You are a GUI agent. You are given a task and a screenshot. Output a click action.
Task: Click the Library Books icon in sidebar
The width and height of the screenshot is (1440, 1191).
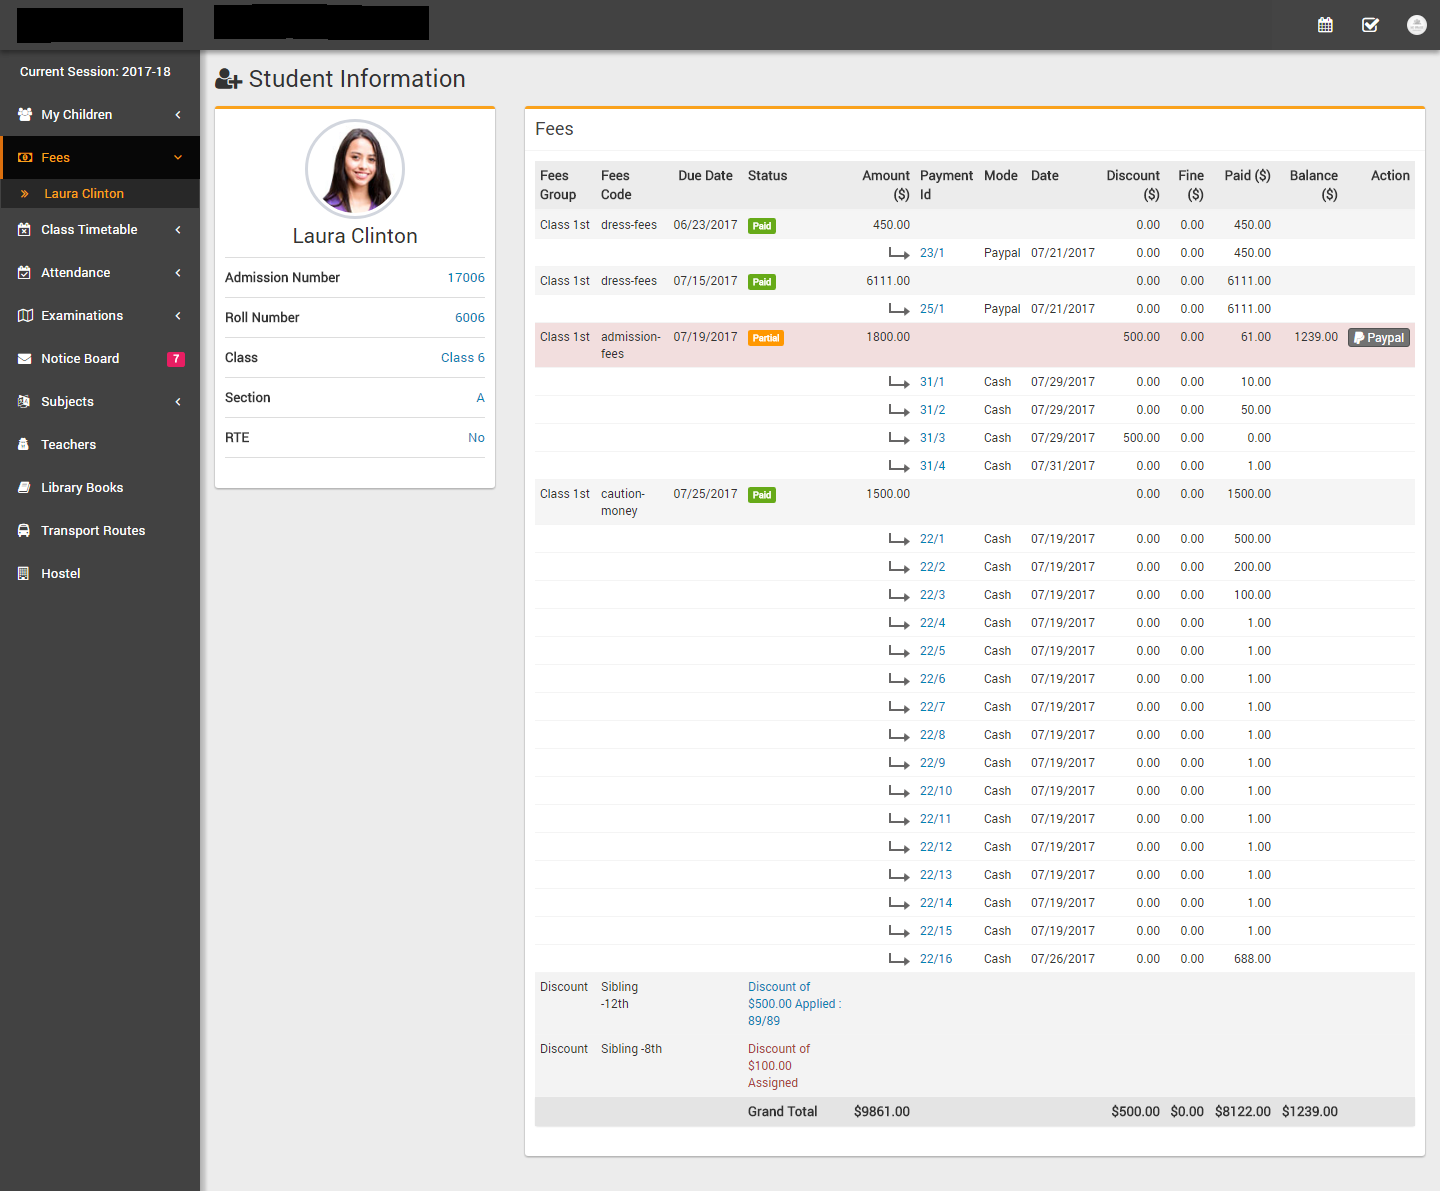coord(24,488)
